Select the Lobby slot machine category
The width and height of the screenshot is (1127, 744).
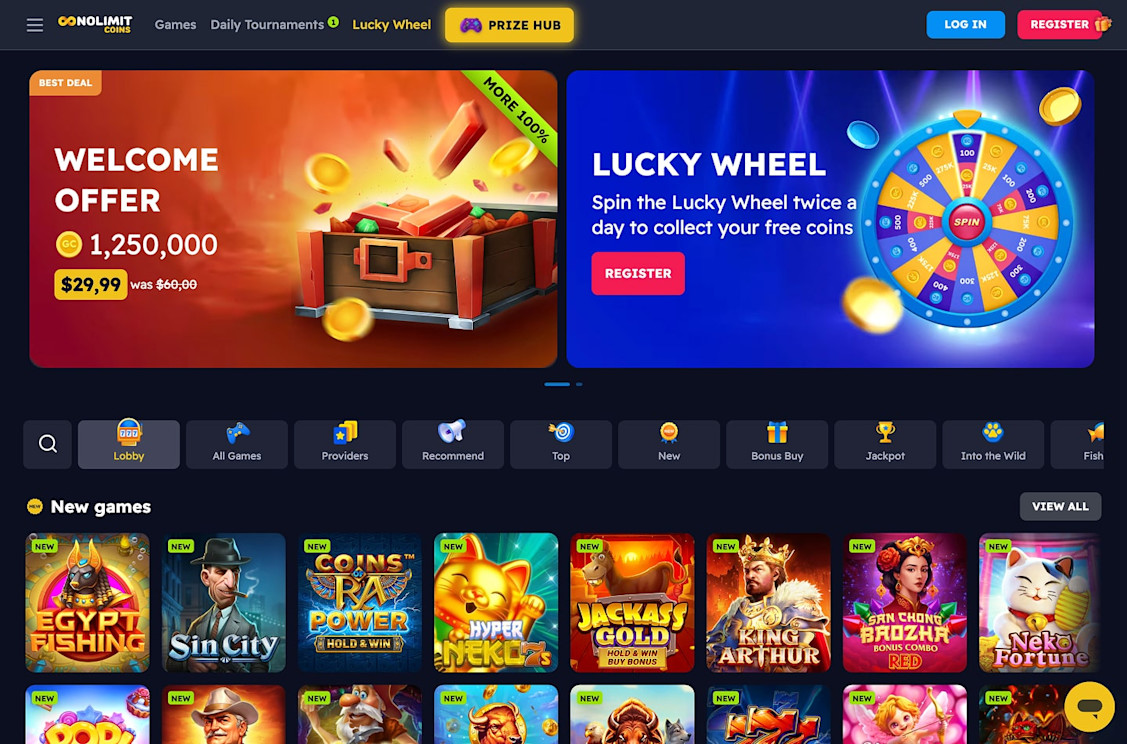click(x=129, y=444)
